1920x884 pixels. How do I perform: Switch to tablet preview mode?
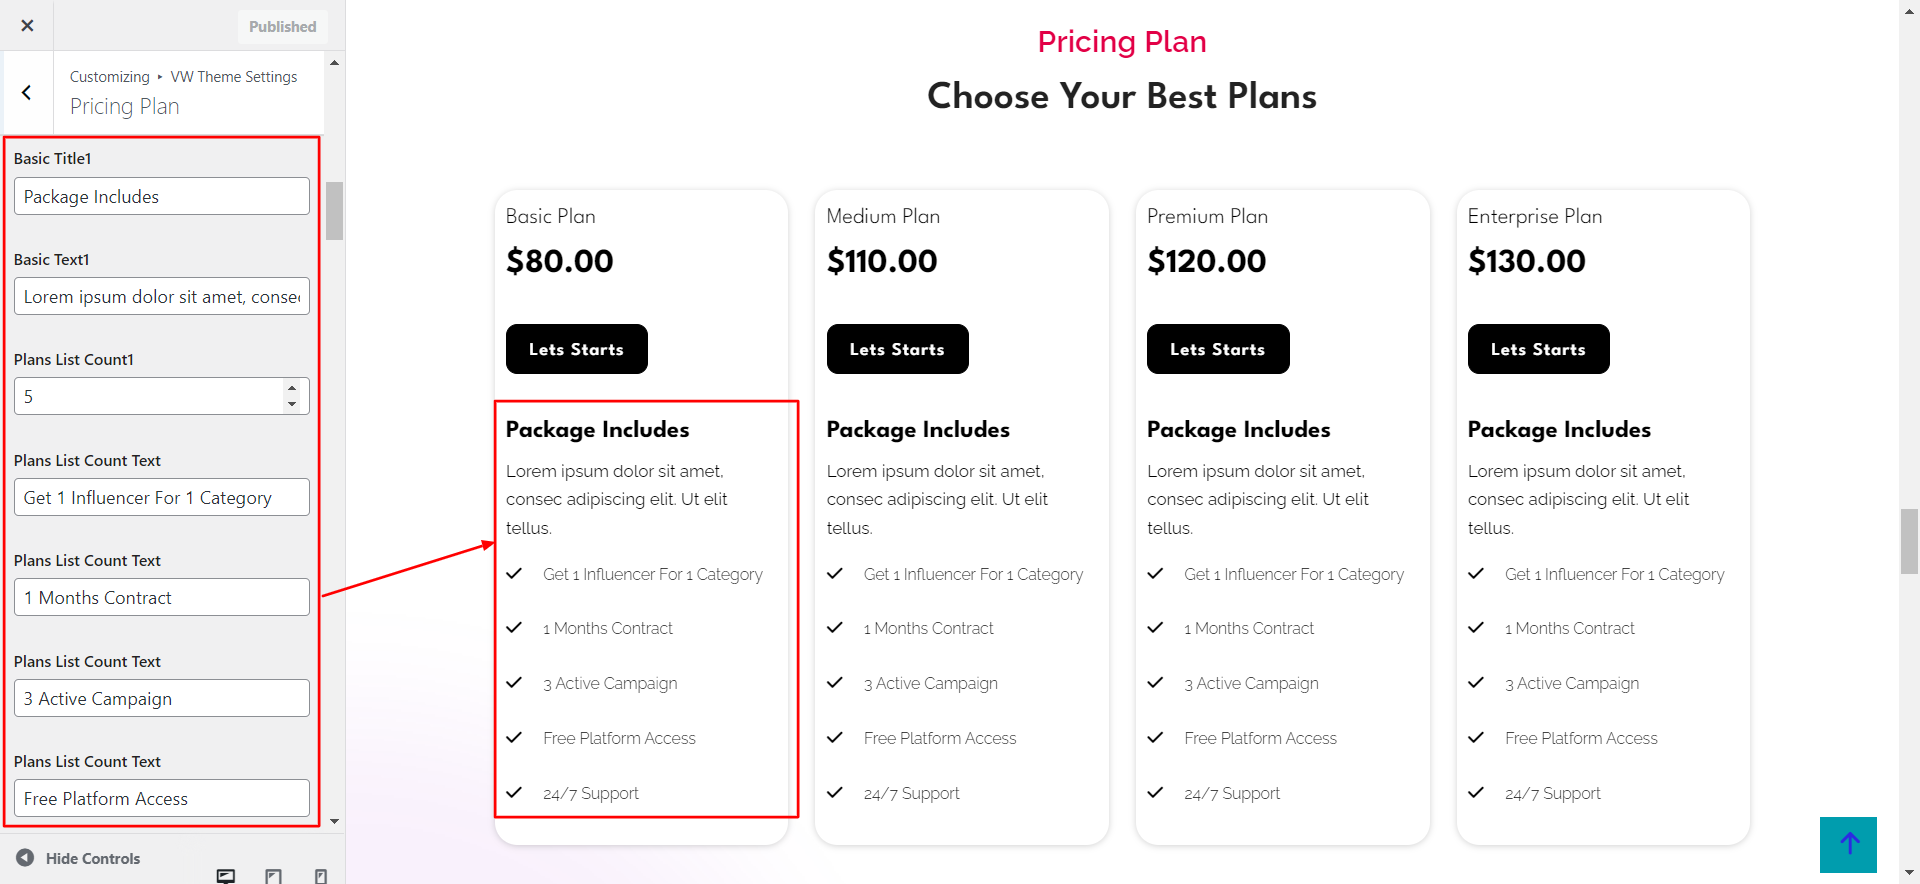coord(273,876)
